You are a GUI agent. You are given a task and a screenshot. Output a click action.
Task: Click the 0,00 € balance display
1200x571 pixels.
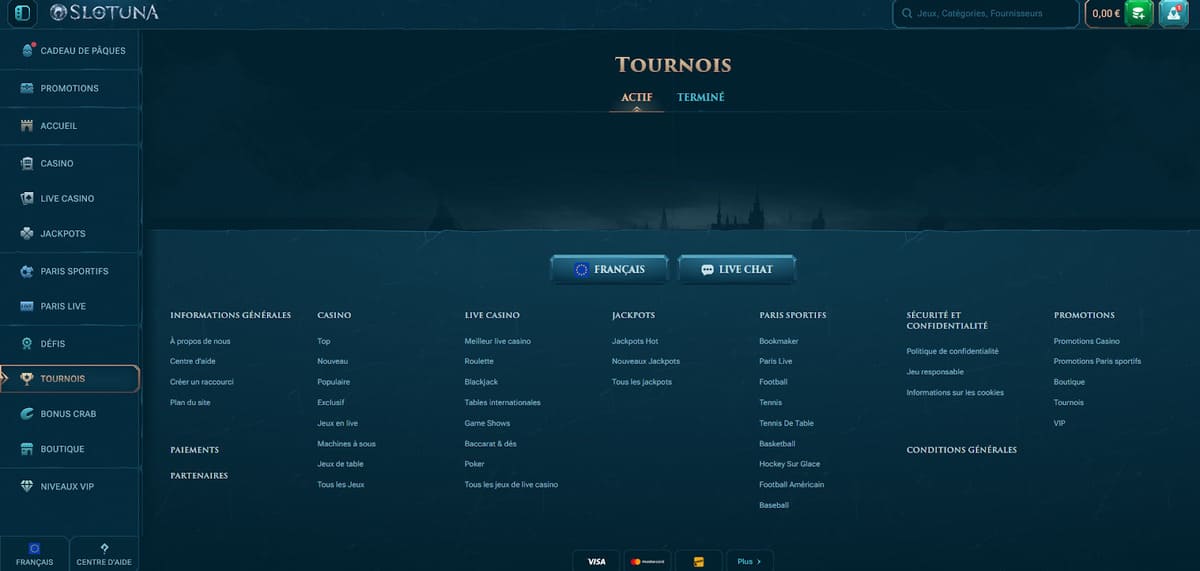(x=1105, y=14)
